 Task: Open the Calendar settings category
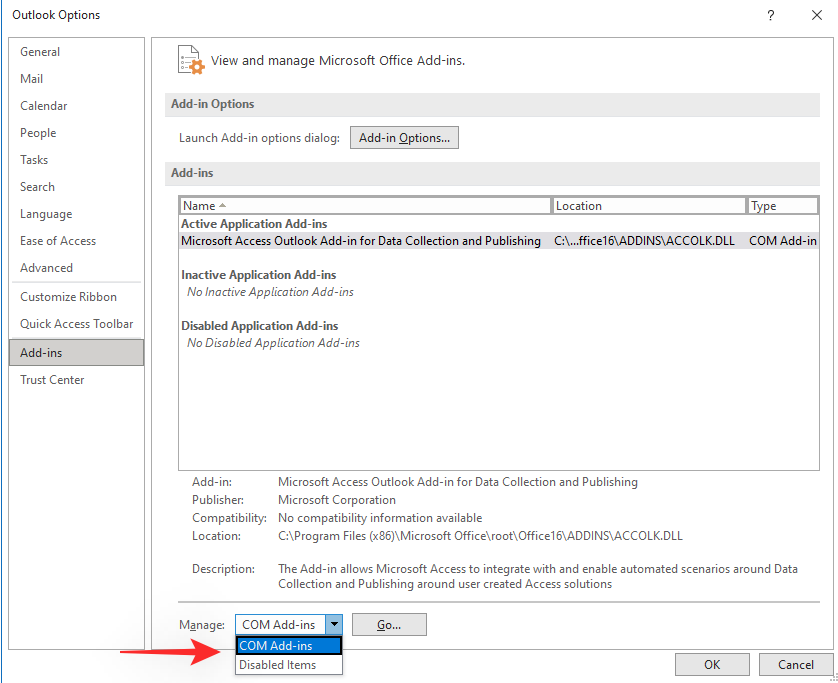tap(44, 106)
